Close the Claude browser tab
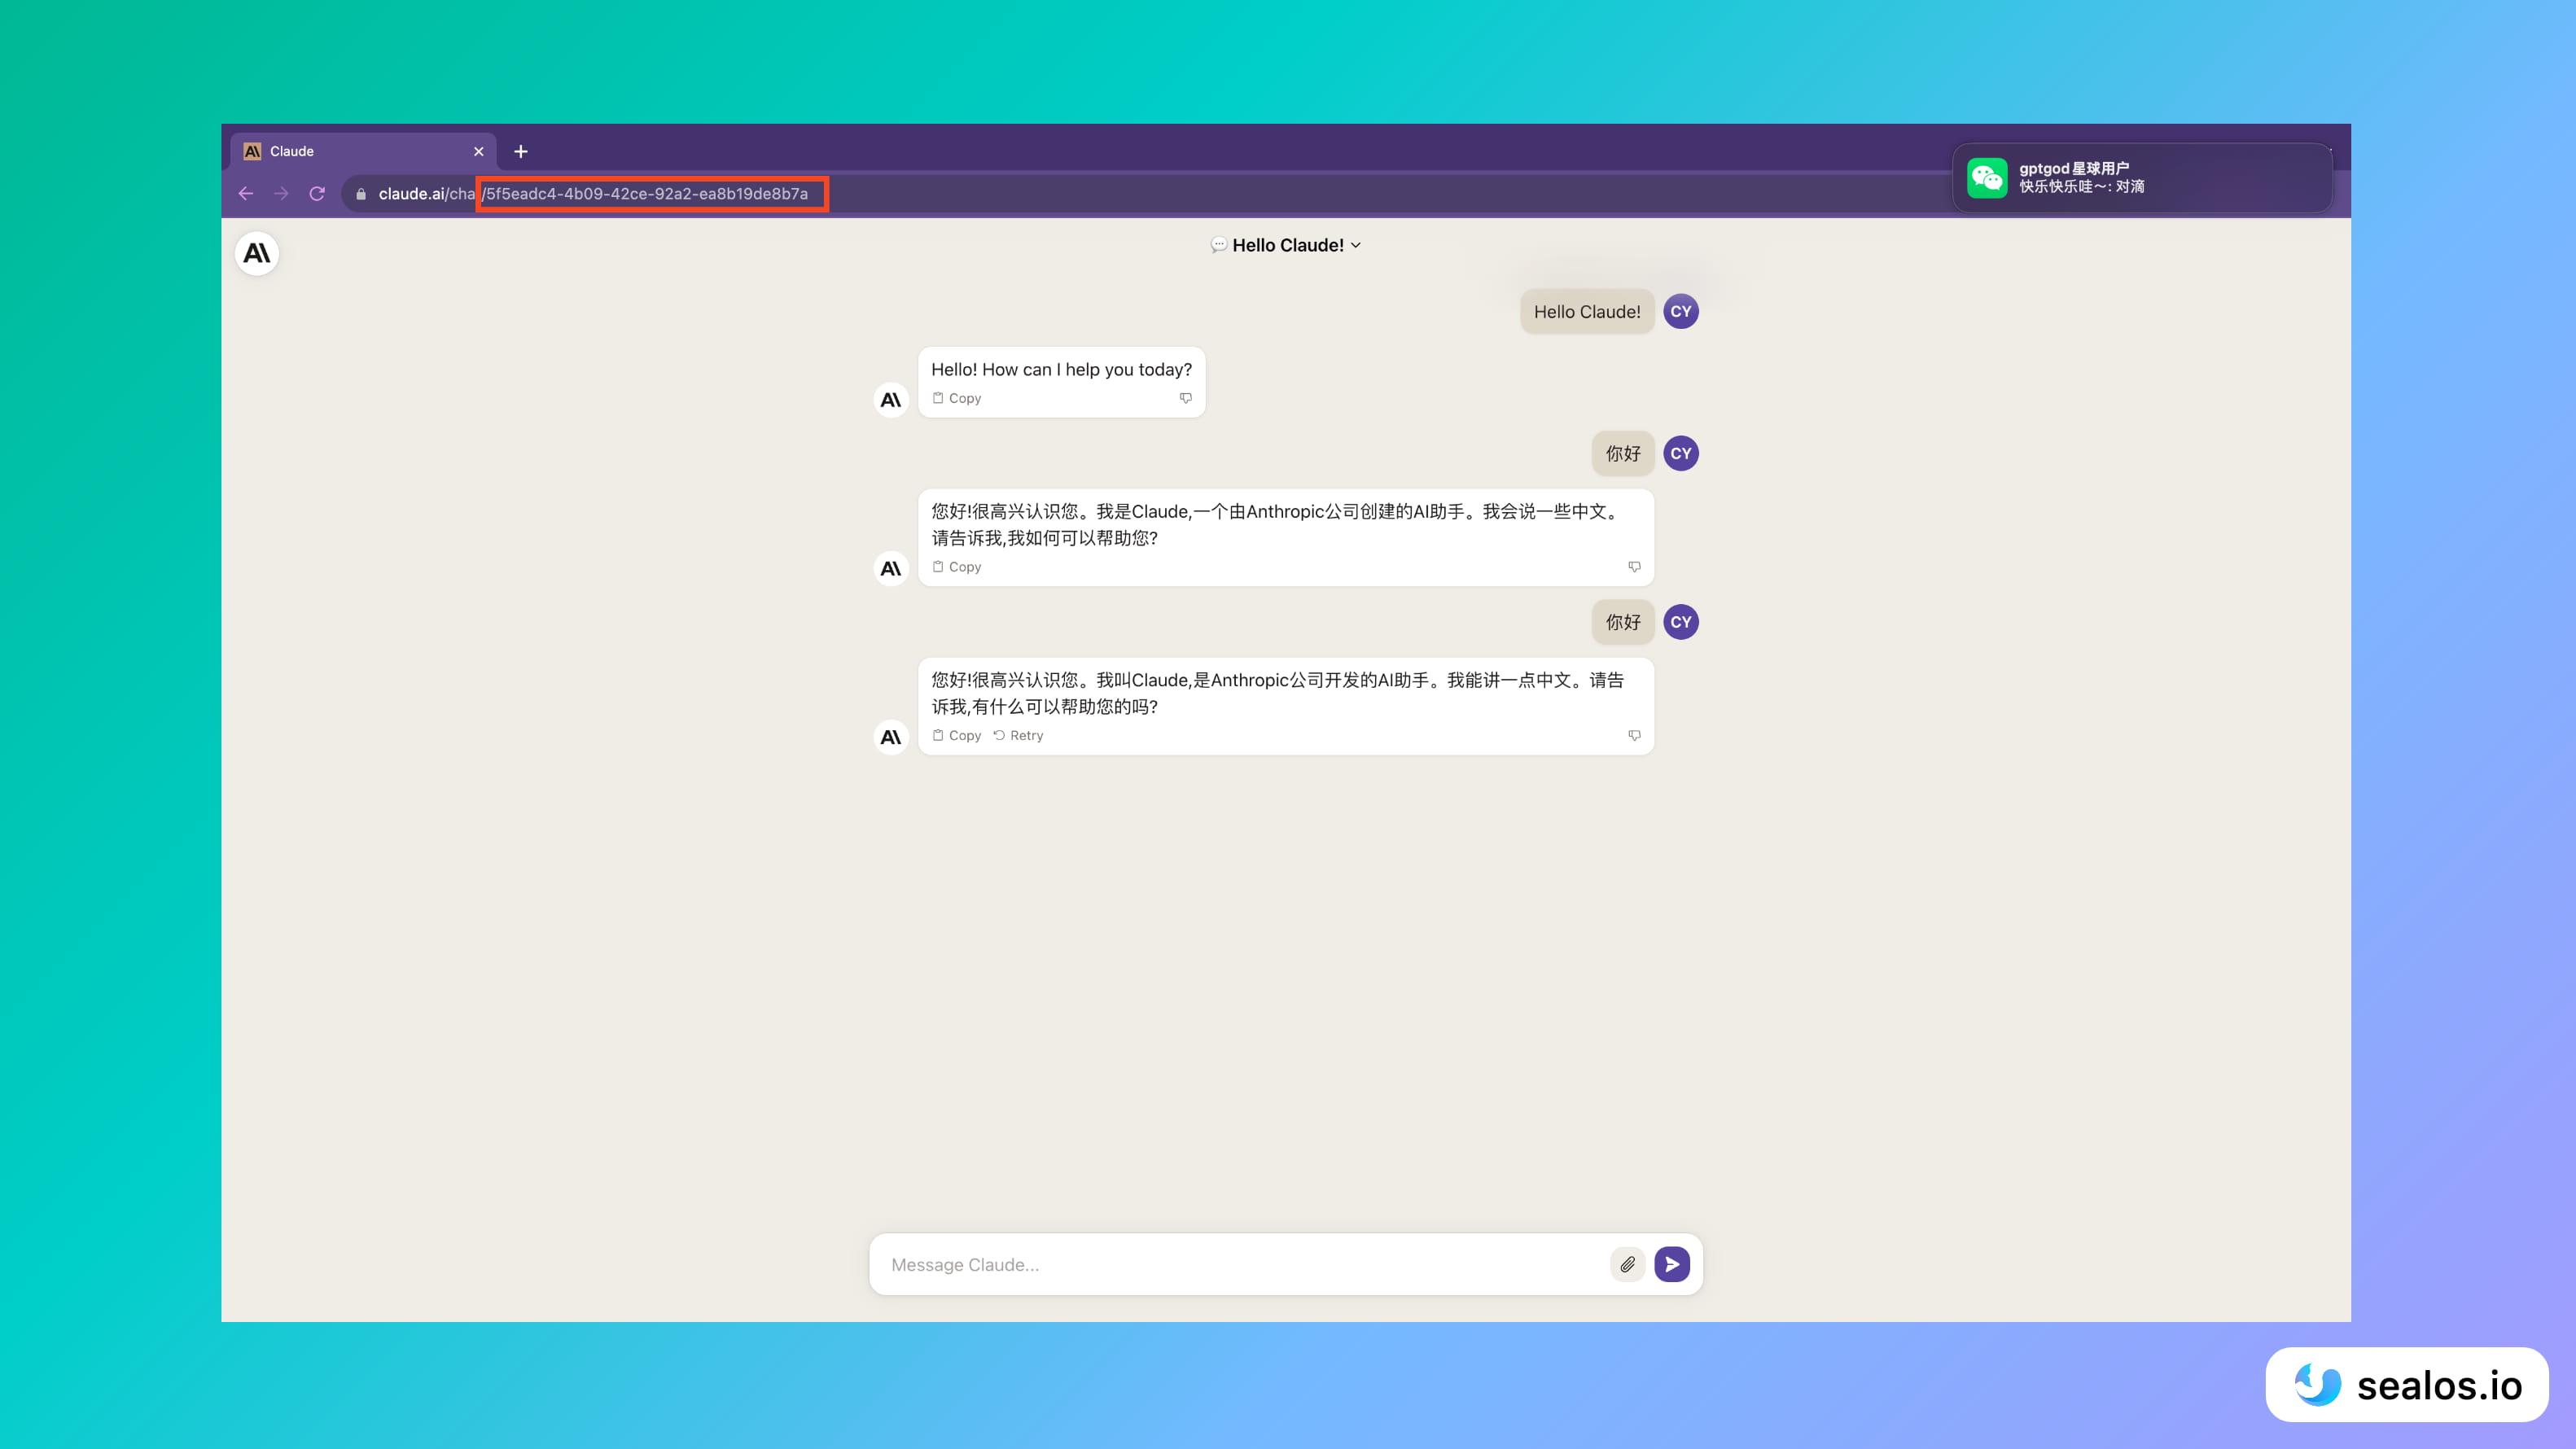The image size is (2576, 1449). pos(478,151)
